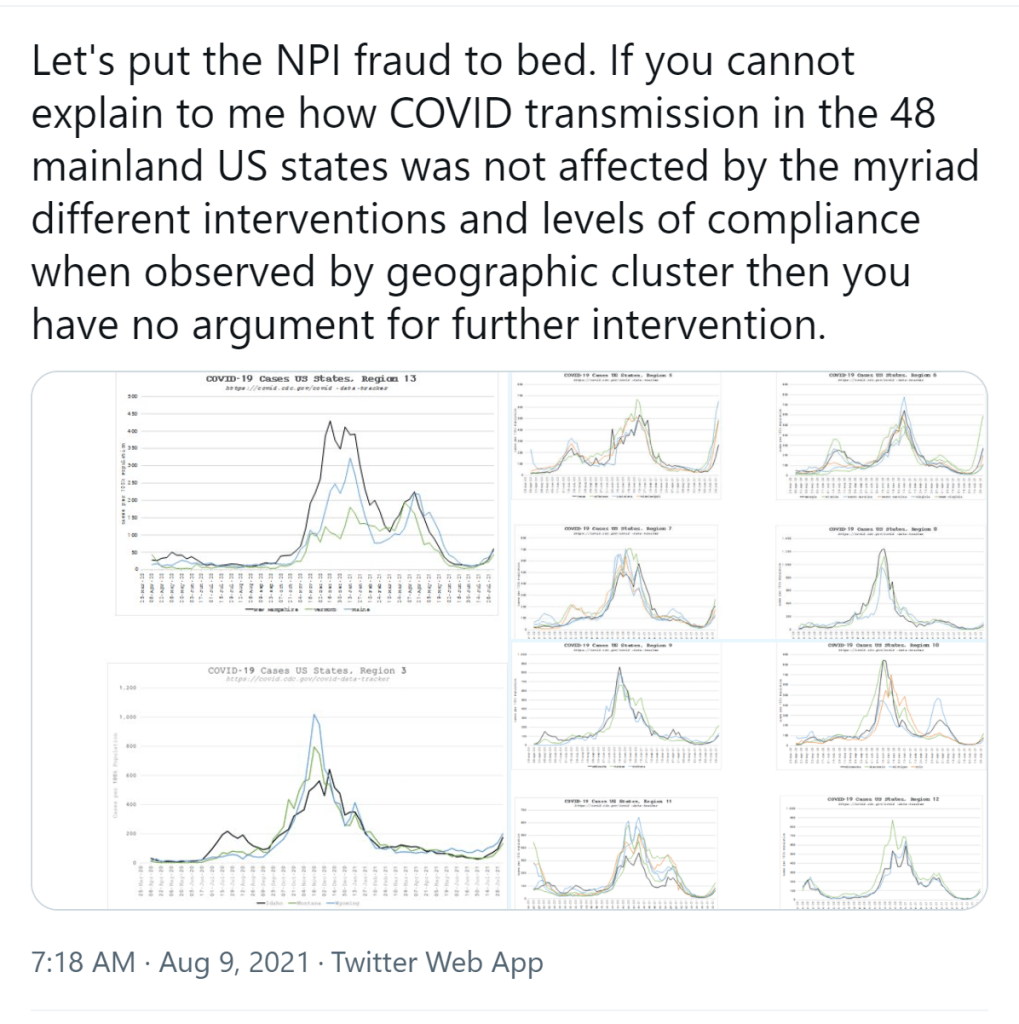Viewport: 1019px width, 1024px height.
Task: Click the Region 13 chart title text
Action: [x=310, y=379]
